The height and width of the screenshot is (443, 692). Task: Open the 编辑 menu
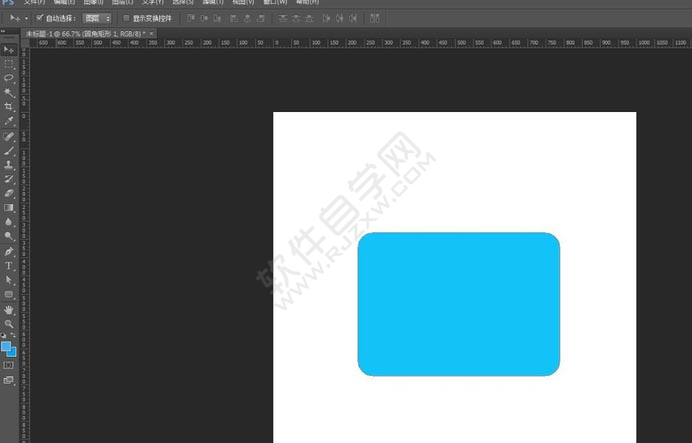tap(64, 2)
